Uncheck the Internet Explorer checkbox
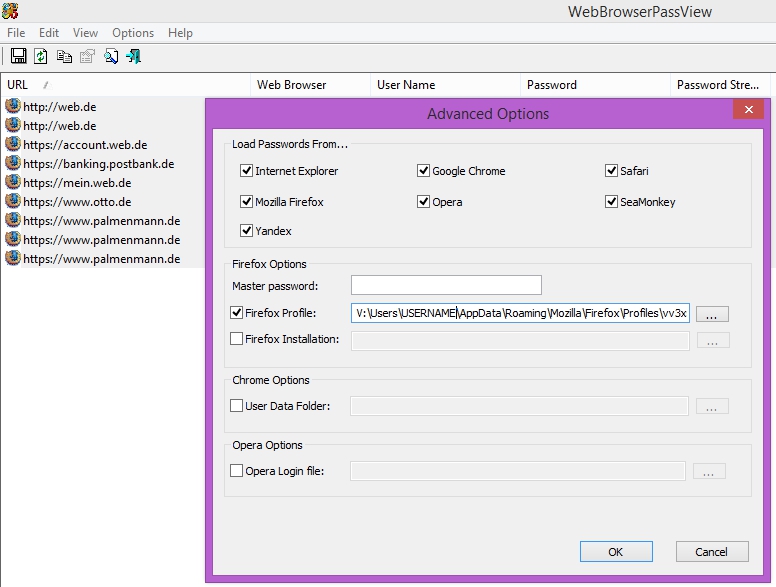The height and width of the screenshot is (587, 776). [247, 171]
